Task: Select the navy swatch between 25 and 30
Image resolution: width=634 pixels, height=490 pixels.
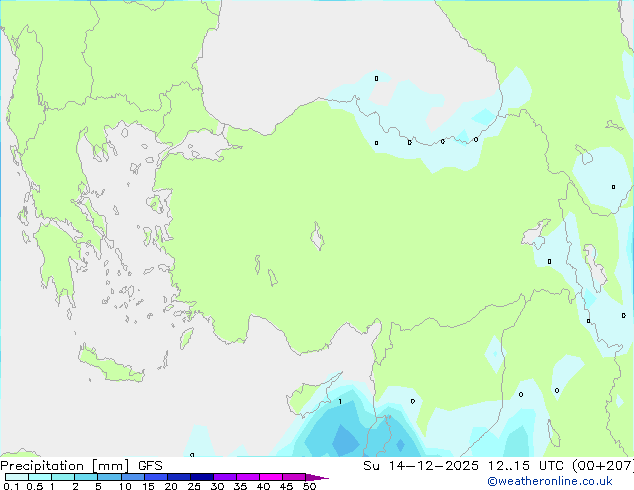Action: [201, 477]
